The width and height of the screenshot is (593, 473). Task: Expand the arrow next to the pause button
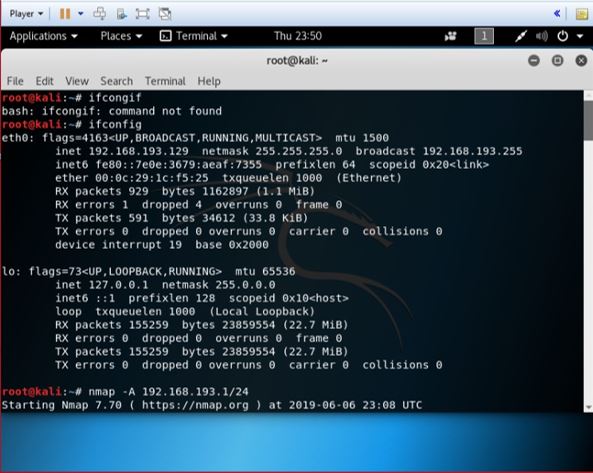click(81, 14)
